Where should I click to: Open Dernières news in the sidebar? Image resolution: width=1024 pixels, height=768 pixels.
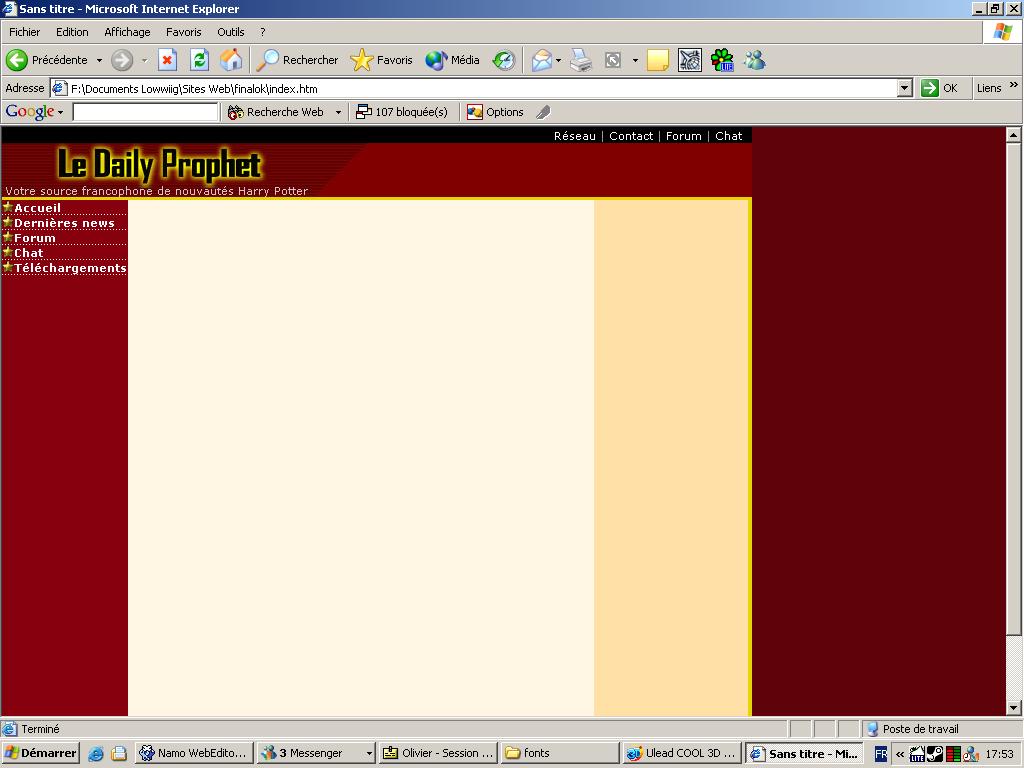[64, 223]
